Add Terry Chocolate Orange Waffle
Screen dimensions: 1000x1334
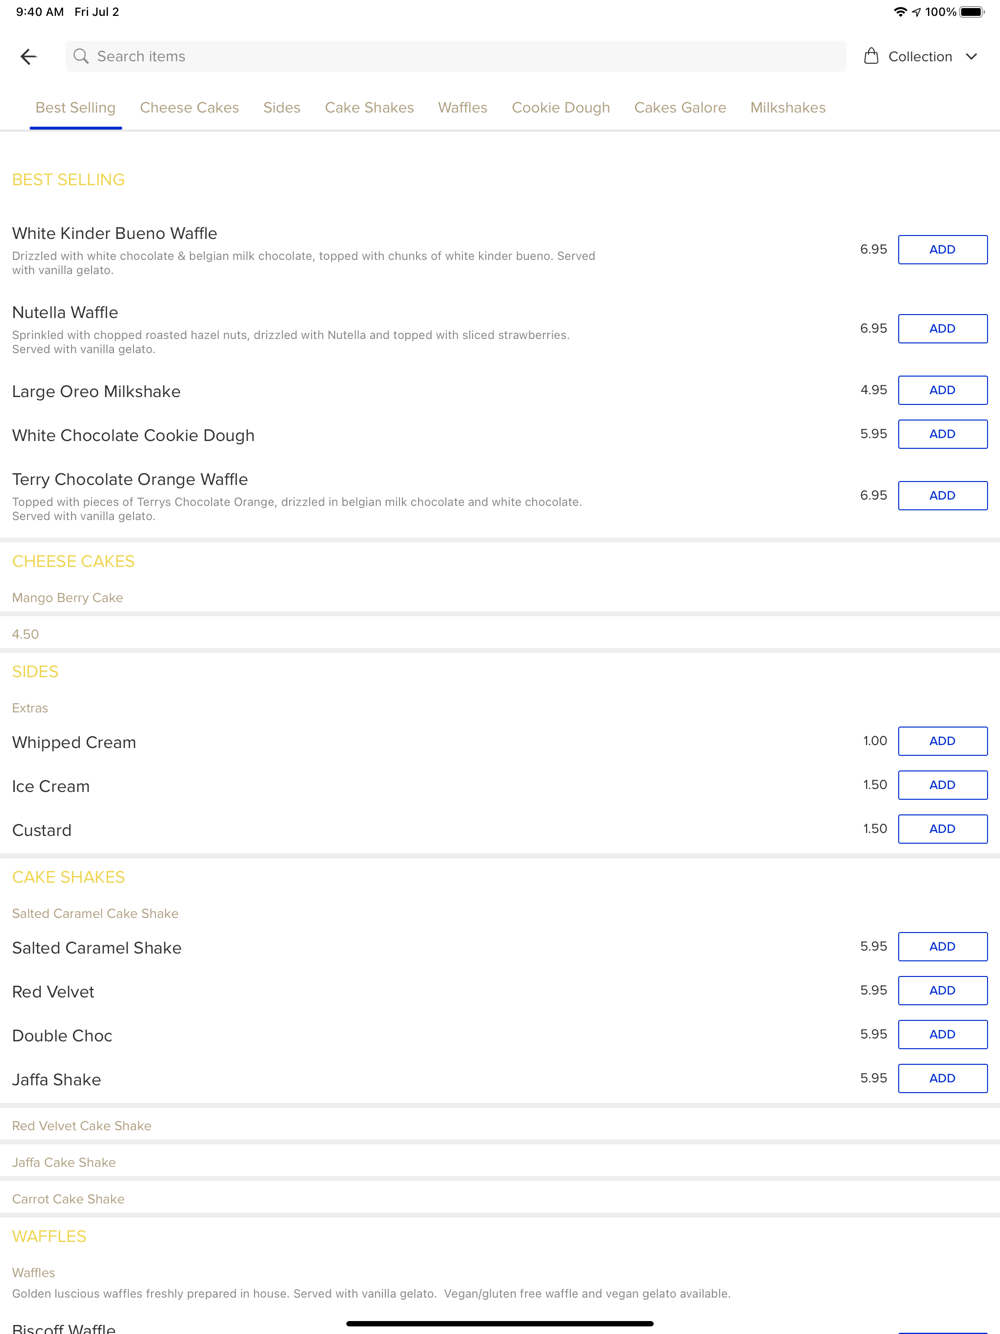pyautogui.click(x=942, y=495)
